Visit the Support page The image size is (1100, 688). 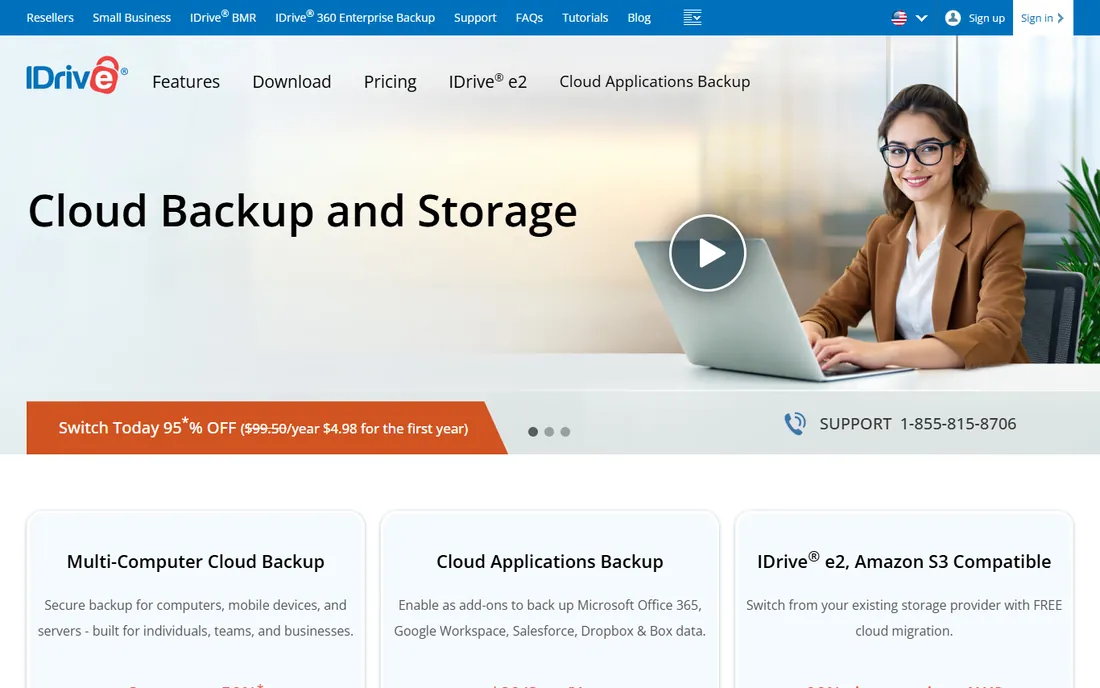475,18
